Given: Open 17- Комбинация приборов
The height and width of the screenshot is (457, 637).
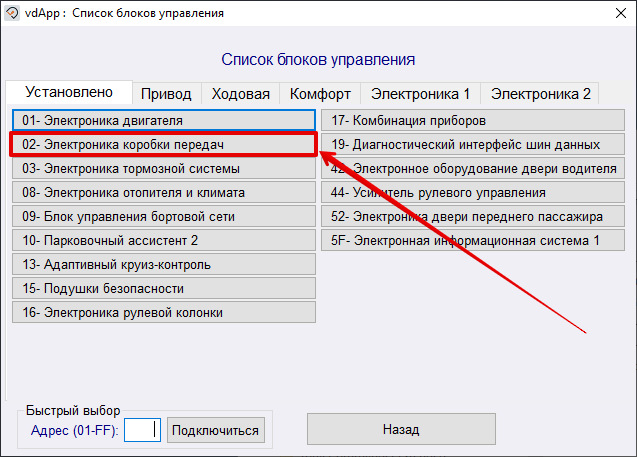Looking at the screenshot, I should coord(473,120).
